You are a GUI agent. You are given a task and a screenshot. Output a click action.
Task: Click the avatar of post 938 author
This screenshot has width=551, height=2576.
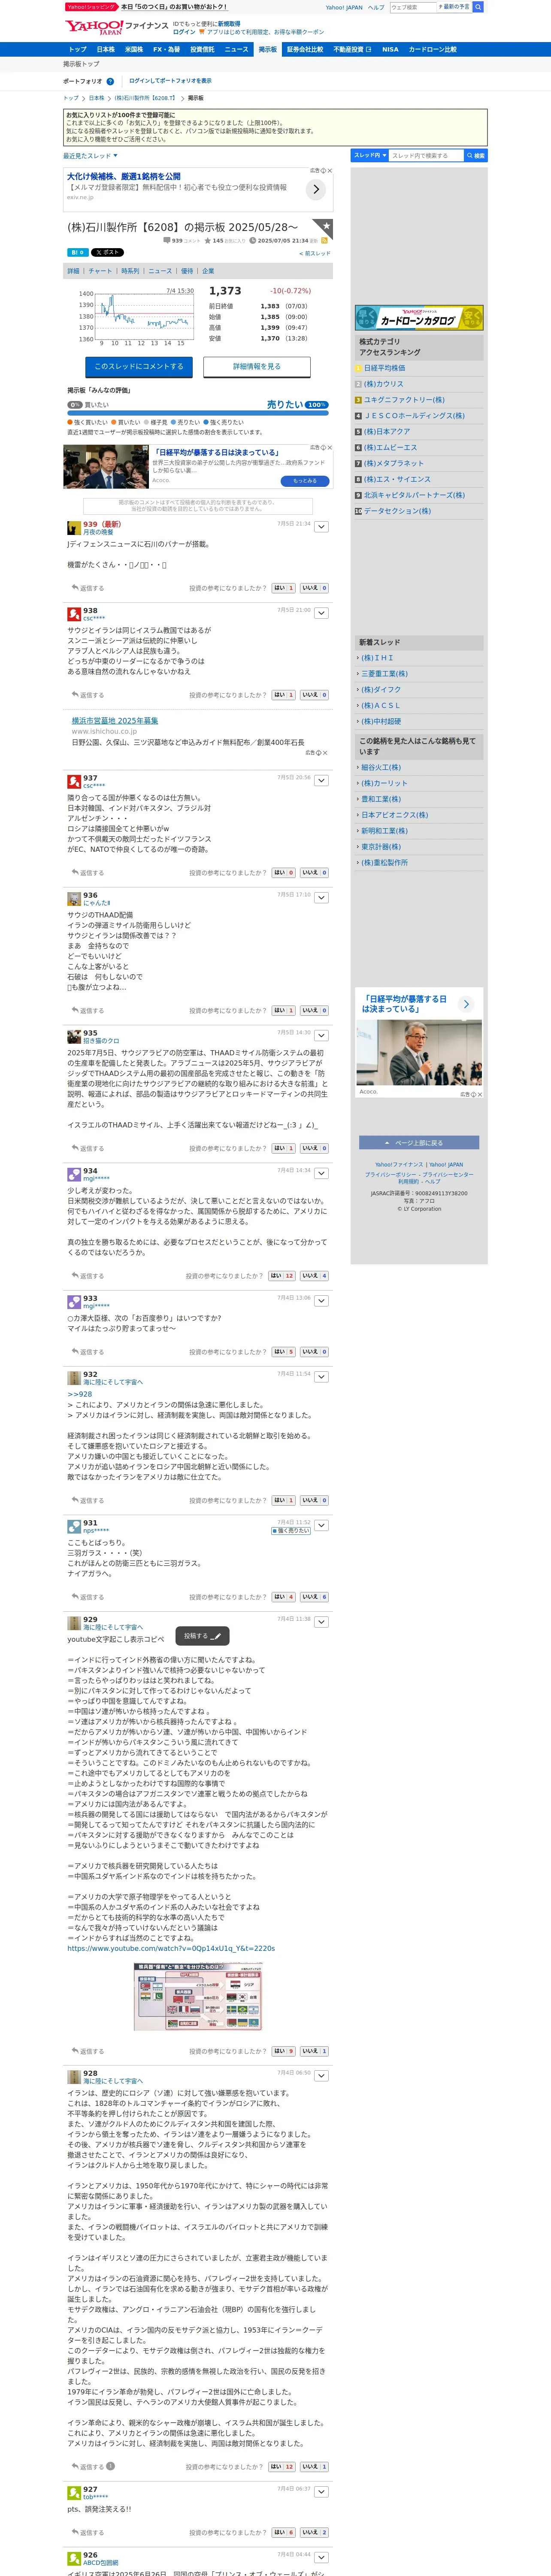tap(74, 614)
